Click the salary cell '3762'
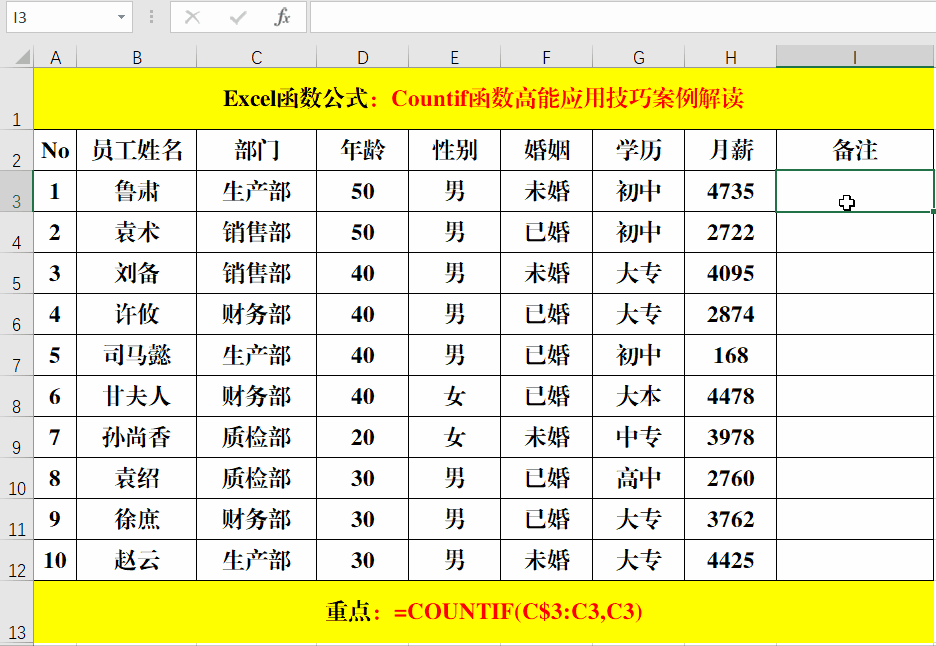 (730, 519)
